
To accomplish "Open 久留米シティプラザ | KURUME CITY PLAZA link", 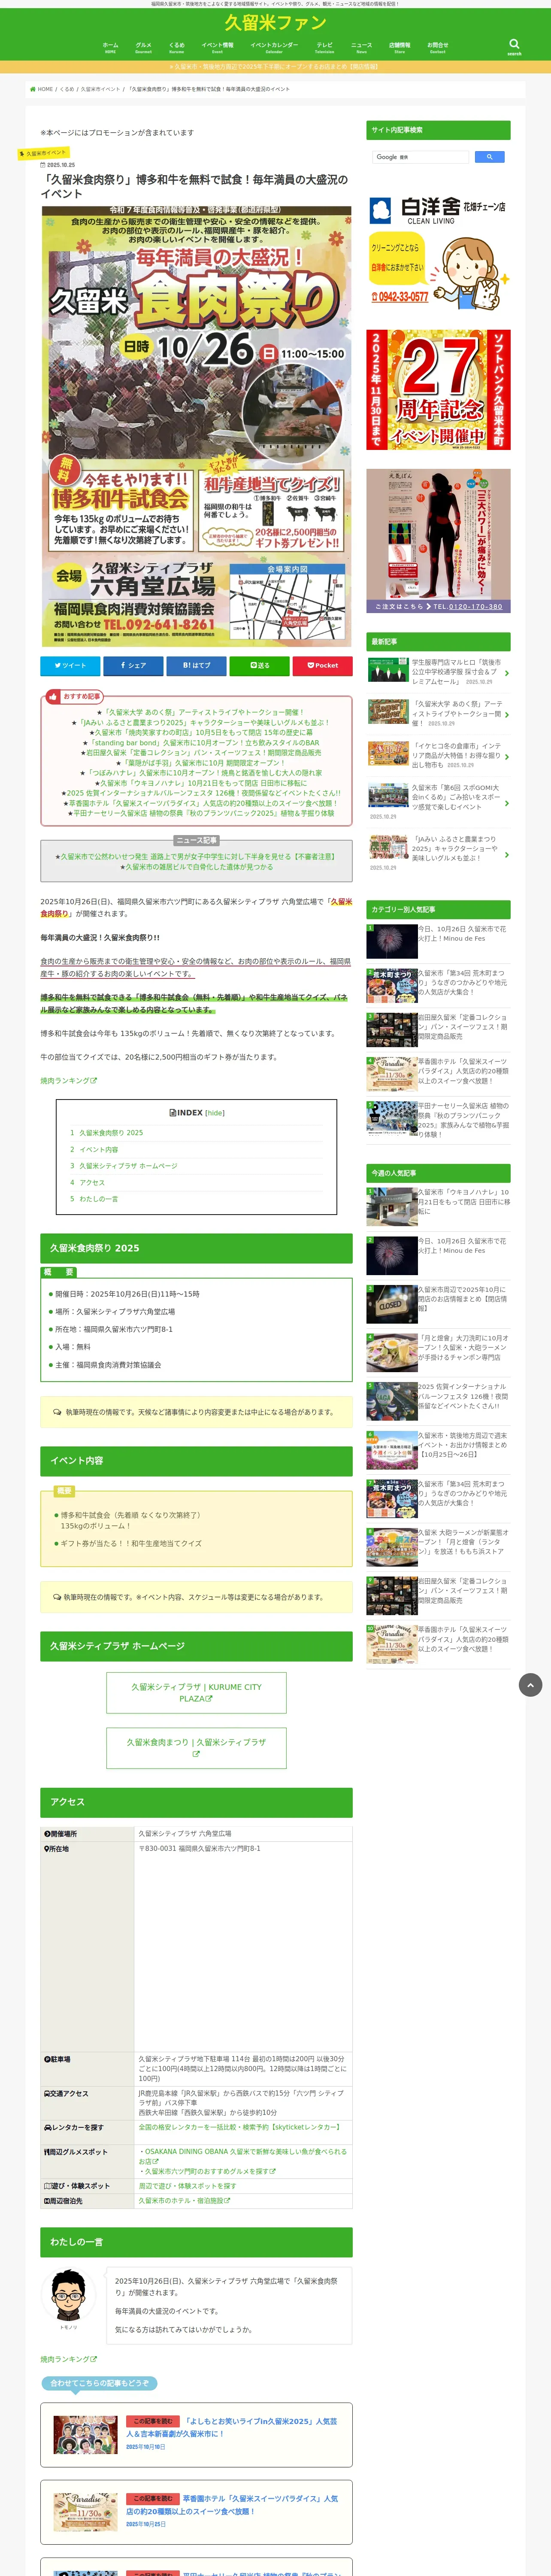I will pos(196,1693).
